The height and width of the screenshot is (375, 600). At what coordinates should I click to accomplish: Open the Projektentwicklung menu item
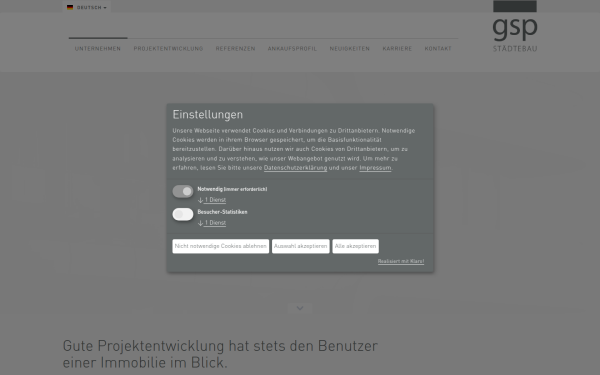click(x=168, y=49)
